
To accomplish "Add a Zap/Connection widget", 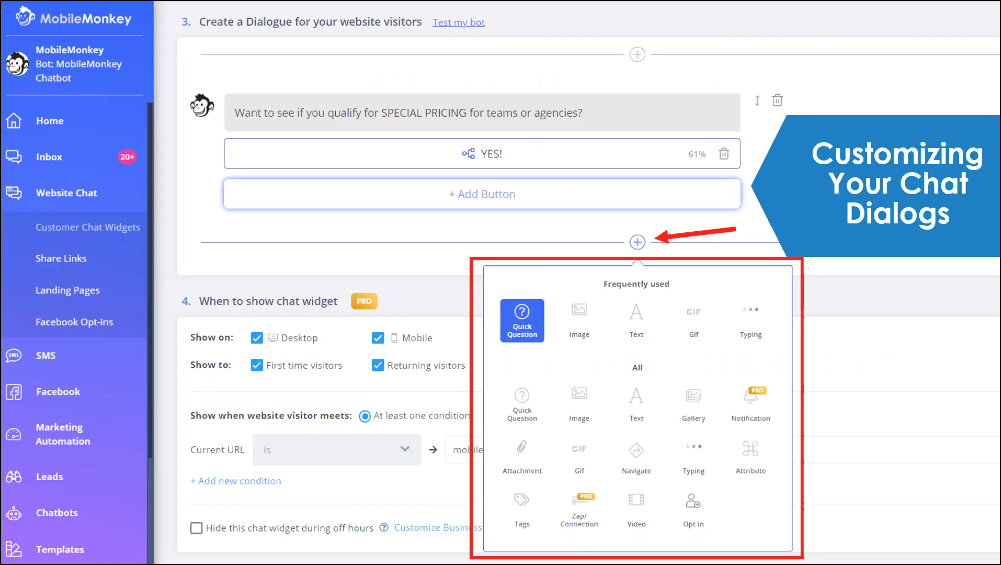I will coord(579,509).
